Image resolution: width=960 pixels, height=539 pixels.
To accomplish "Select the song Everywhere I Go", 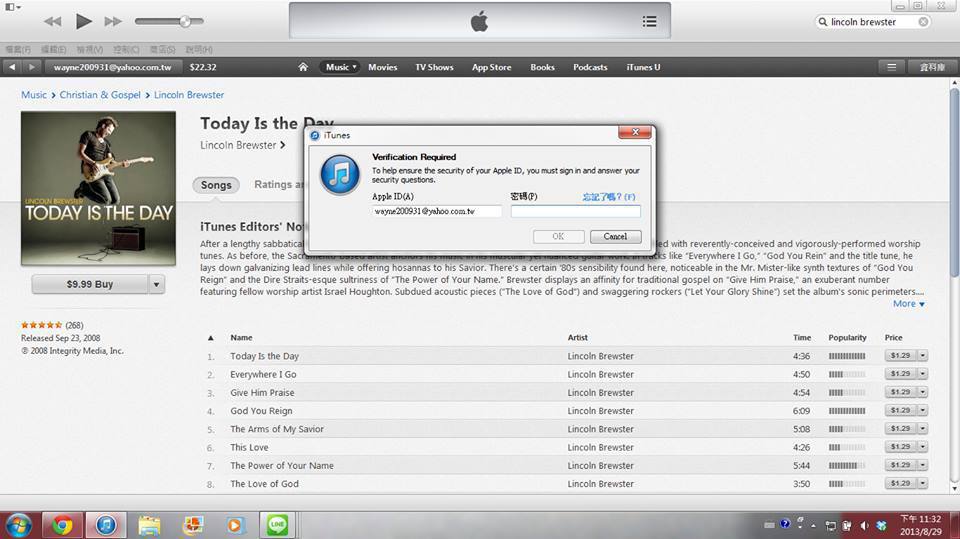I will click(x=263, y=374).
